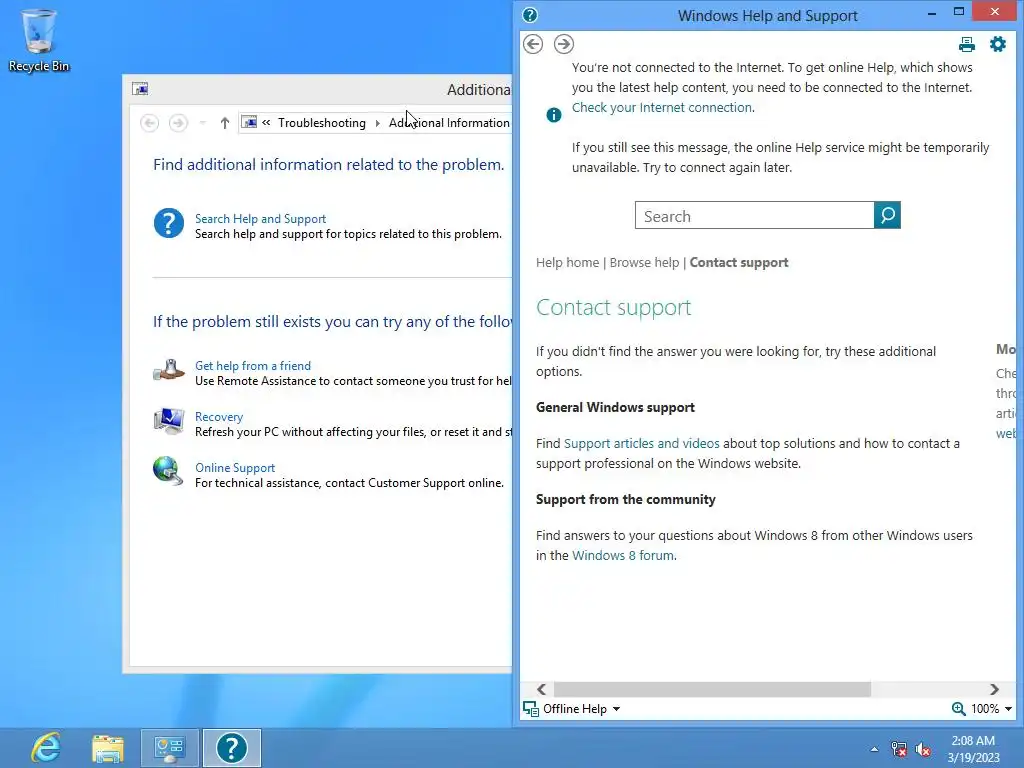Click the taskbar clock showing 2:08 AM
The height and width of the screenshot is (768, 1024).
coord(973,749)
